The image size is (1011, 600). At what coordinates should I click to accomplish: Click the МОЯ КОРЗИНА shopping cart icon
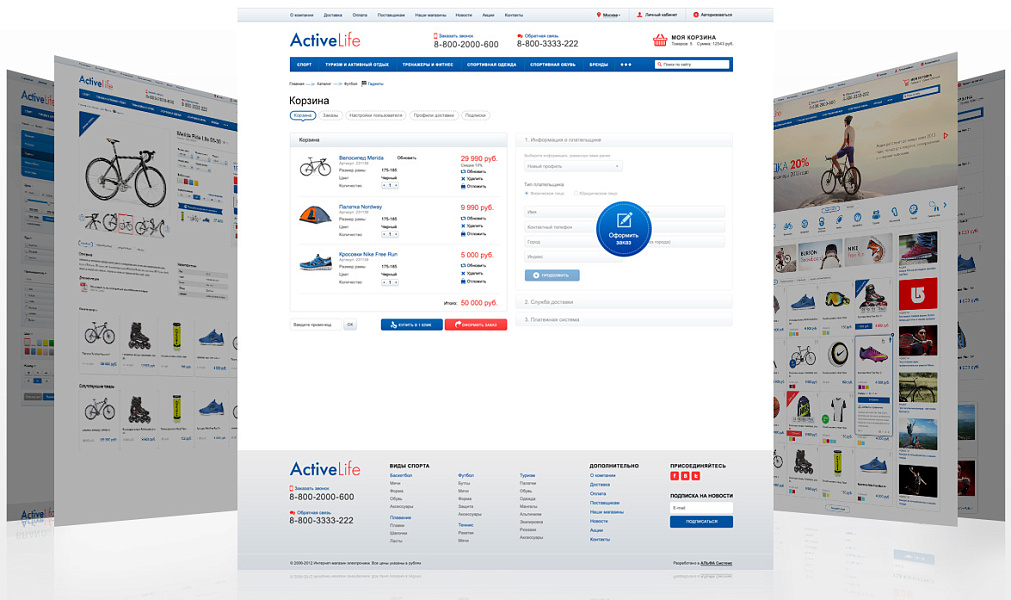pyautogui.click(x=659, y=39)
